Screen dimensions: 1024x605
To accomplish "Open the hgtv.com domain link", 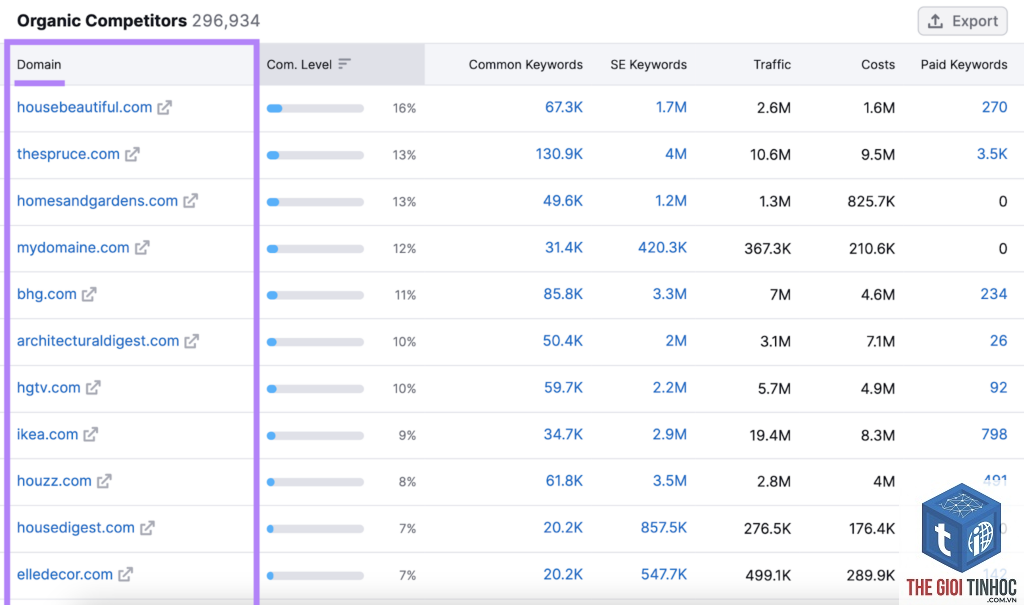I will click(48, 387).
